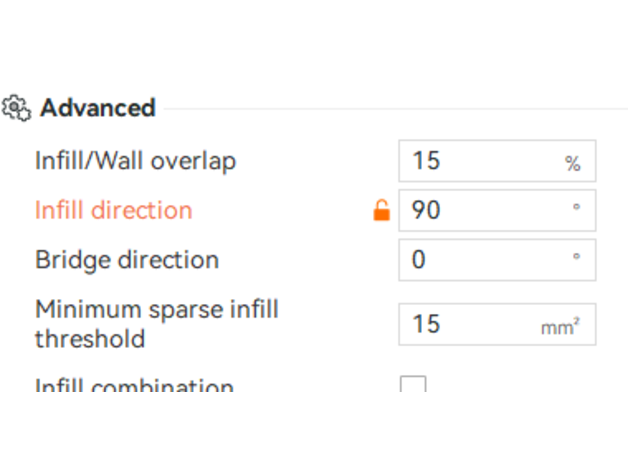Click the percent unit in Infill/Wall overlap
Screen dimensions: 628x472
[x=572, y=164]
